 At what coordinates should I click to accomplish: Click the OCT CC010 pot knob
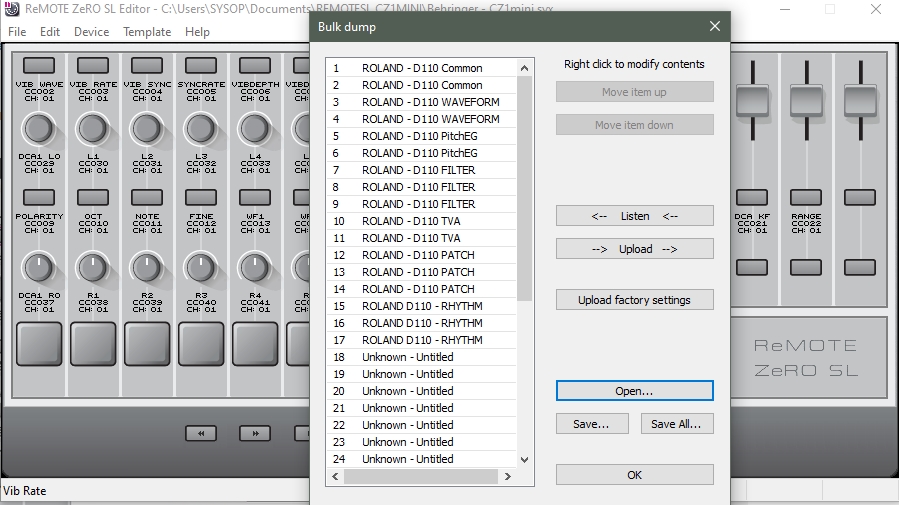pos(93,267)
